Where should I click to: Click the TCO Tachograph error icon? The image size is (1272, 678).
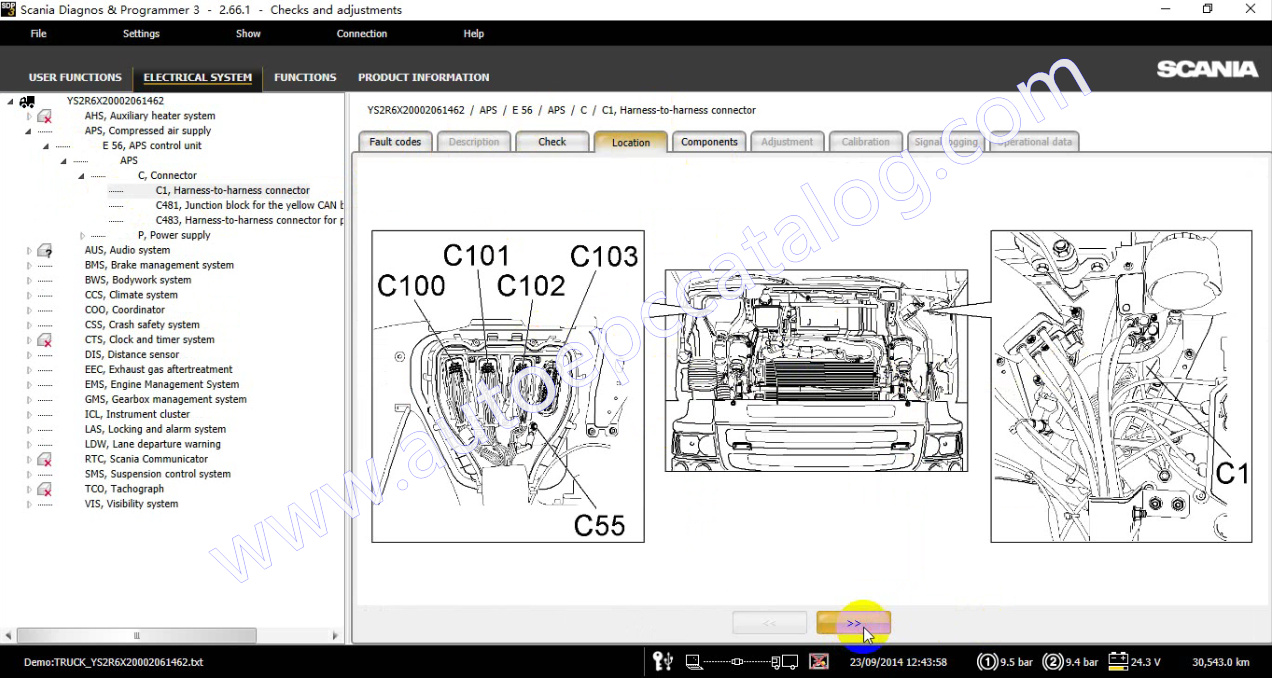(x=44, y=489)
